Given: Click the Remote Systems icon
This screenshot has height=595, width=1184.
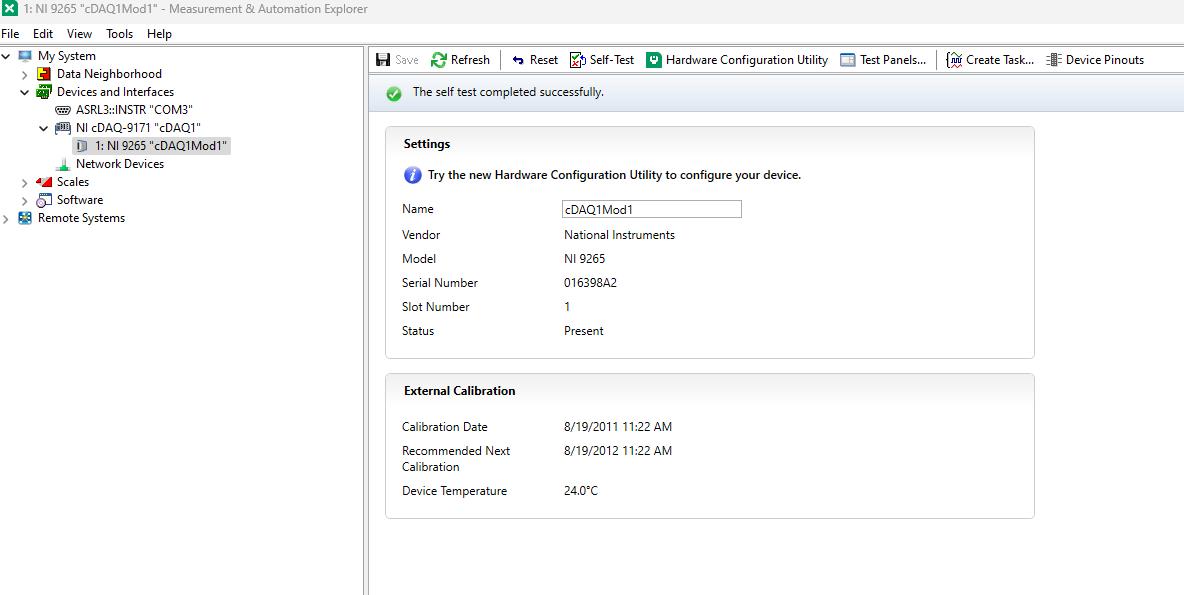Looking at the screenshot, I should click(x=26, y=218).
